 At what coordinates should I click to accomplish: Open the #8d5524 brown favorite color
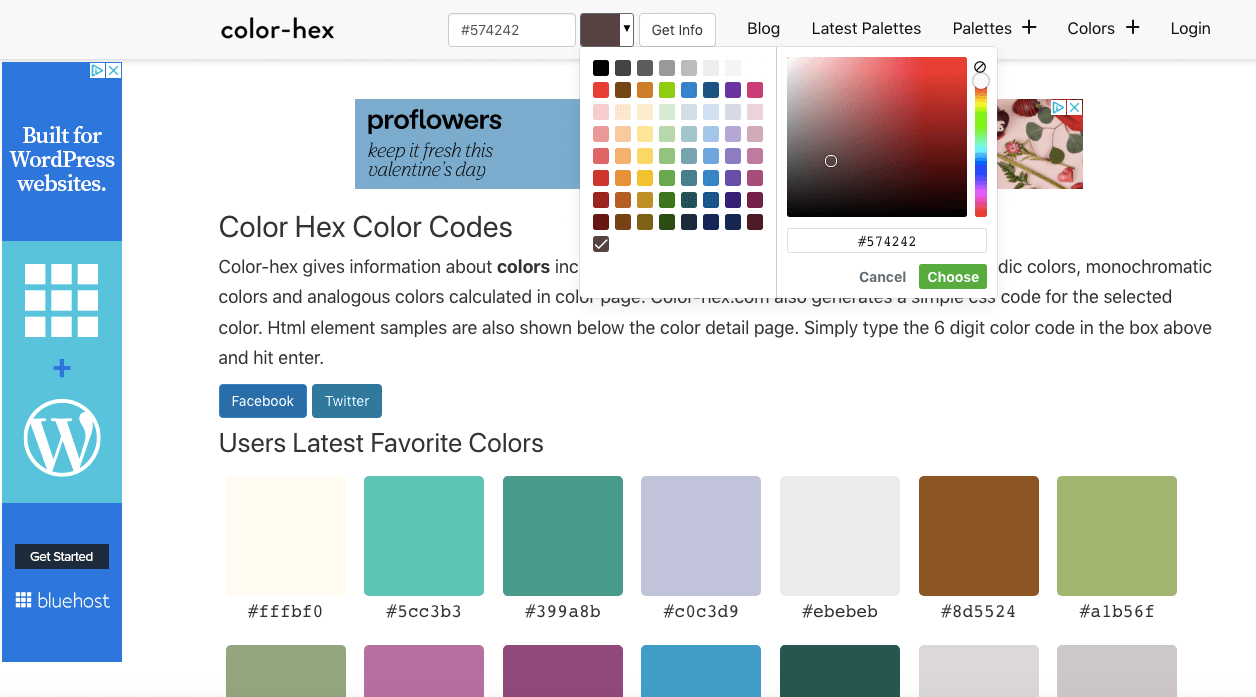coord(978,536)
